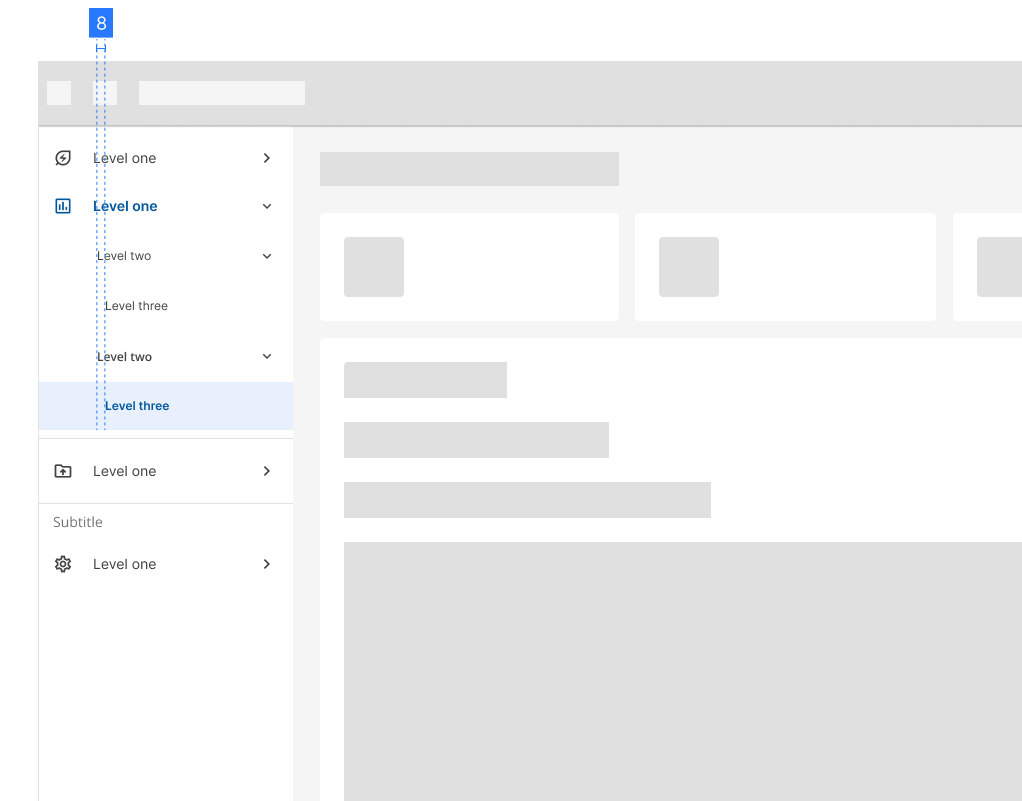Click the thumbnail in the first card
This screenshot has width=1022, height=801.
click(x=374, y=267)
